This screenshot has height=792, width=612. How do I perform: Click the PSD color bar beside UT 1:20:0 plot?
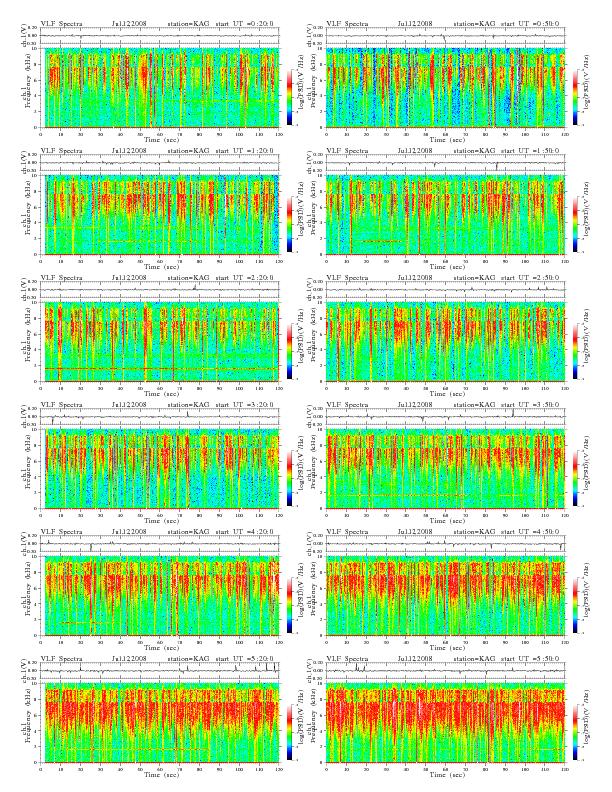pos(289,224)
